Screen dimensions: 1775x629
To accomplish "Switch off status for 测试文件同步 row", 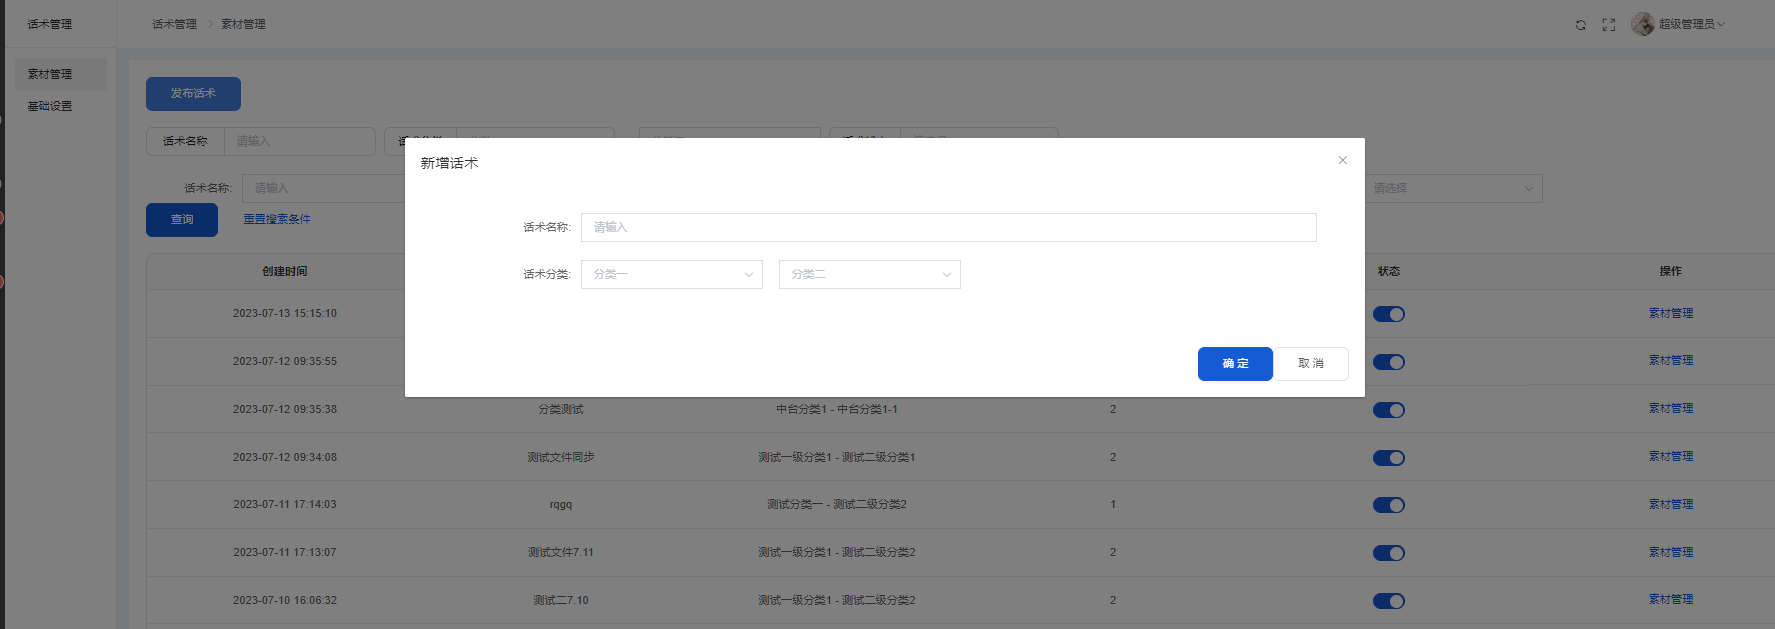I will click(x=1388, y=458).
